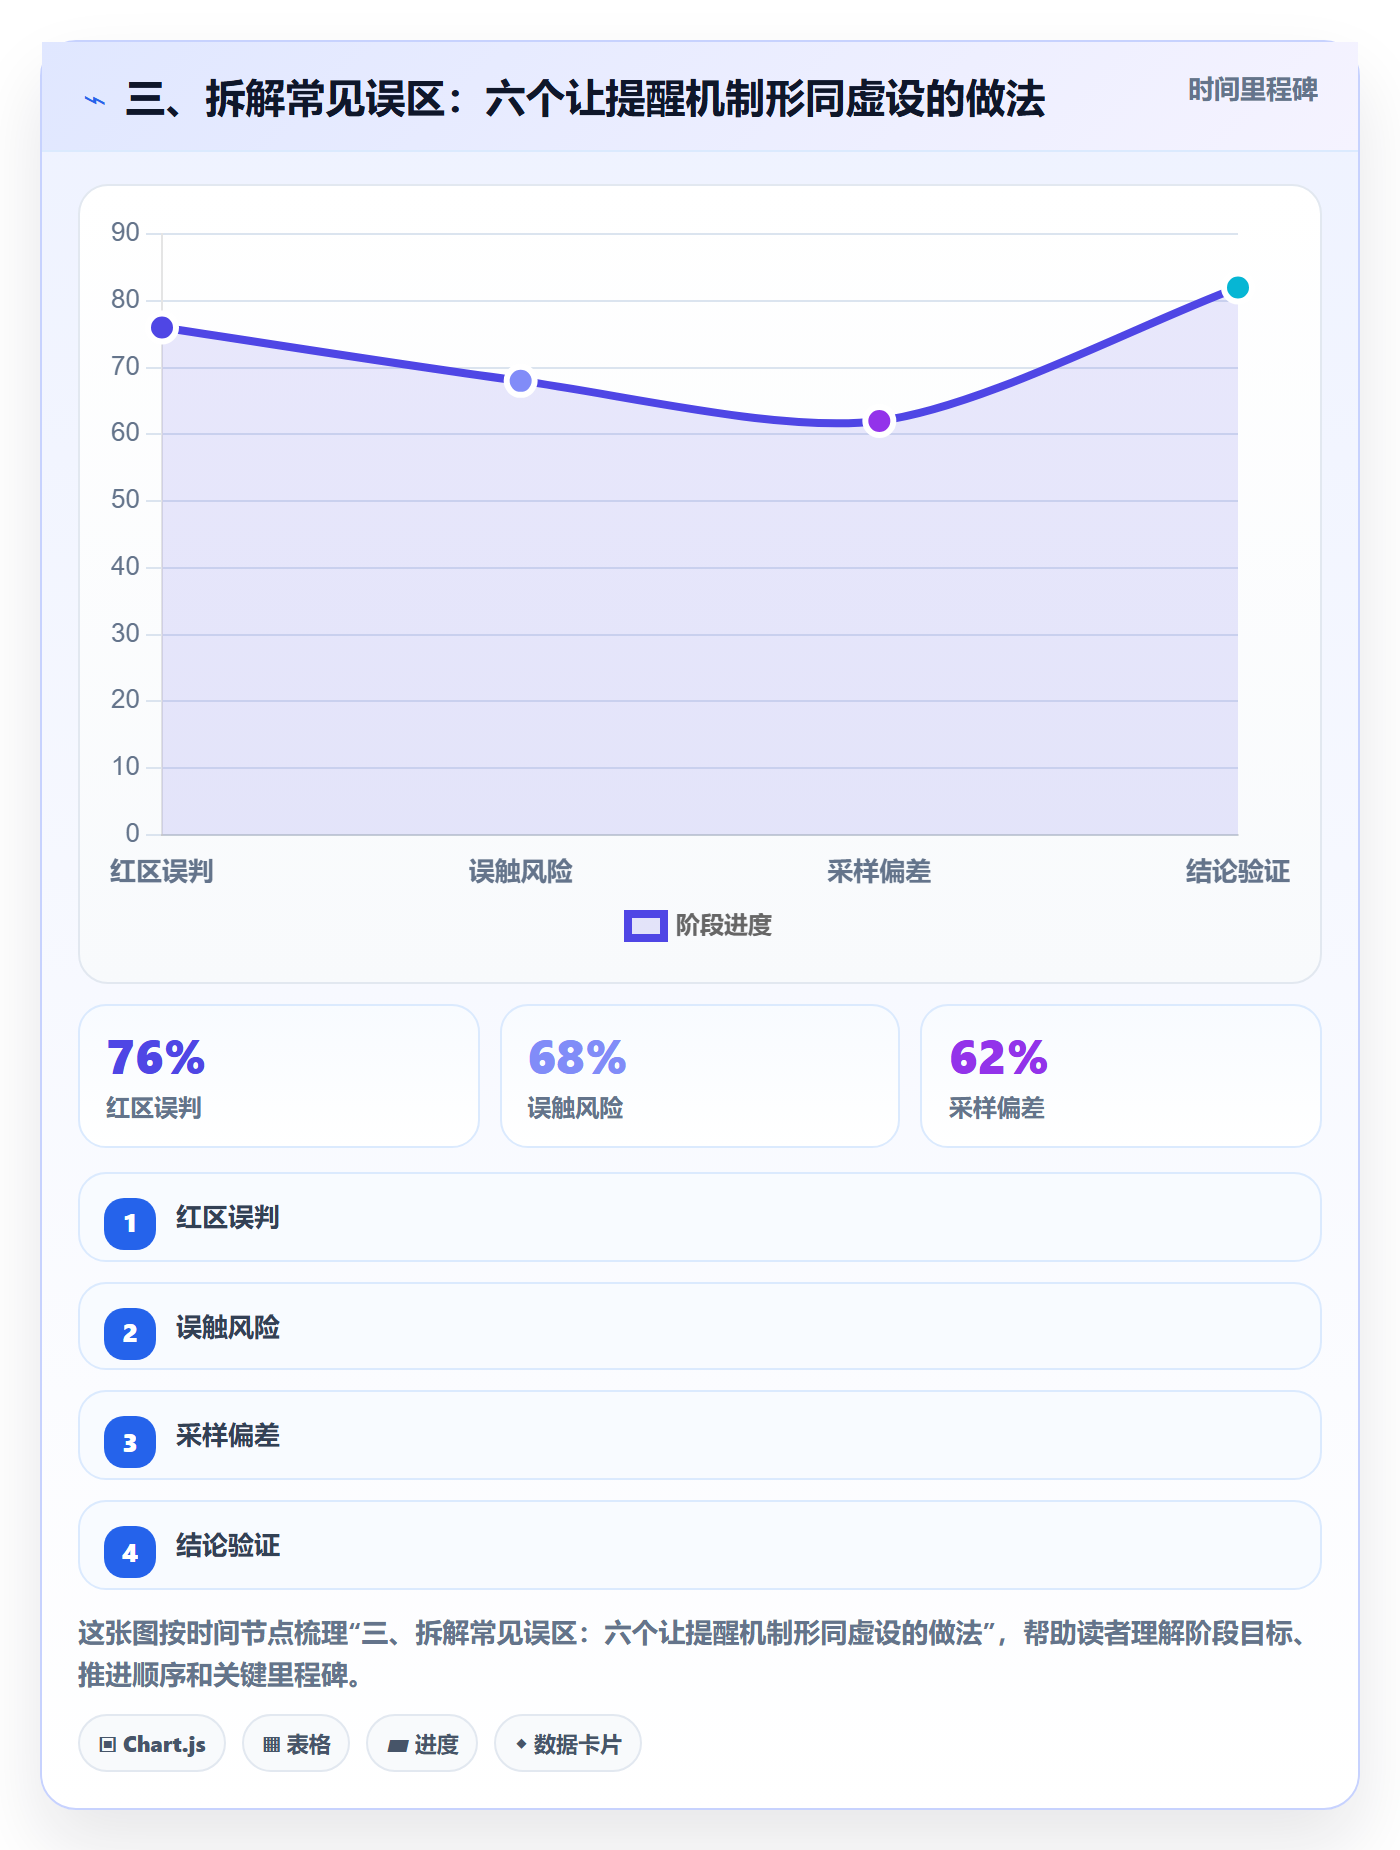Click the Chart.js tag chip

152,1744
